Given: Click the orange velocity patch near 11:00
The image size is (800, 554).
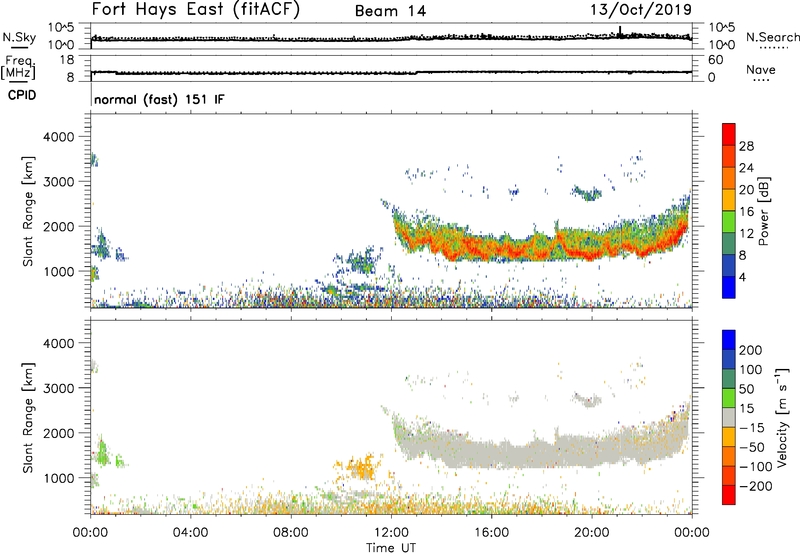Looking at the screenshot, I should point(360,467).
